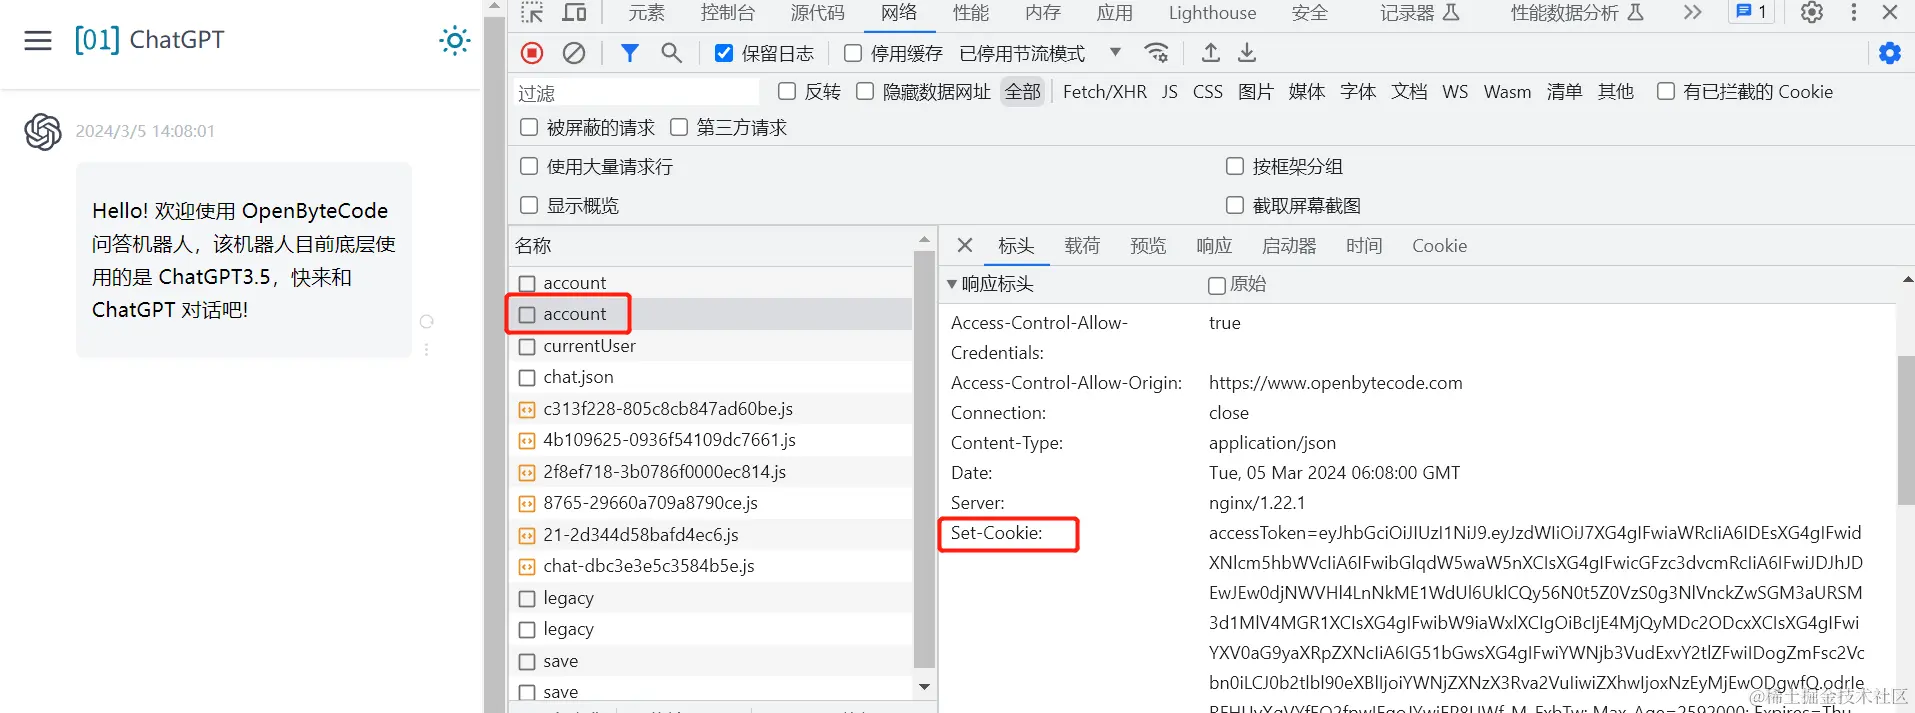Collapse the Response Headers section
Image resolution: width=1915 pixels, height=713 pixels.
click(952, 285)
